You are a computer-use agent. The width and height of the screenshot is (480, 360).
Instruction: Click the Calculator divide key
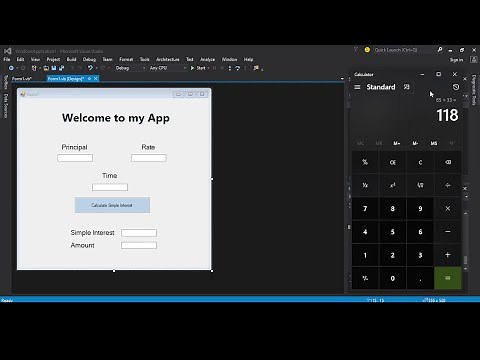pos(448,185)
